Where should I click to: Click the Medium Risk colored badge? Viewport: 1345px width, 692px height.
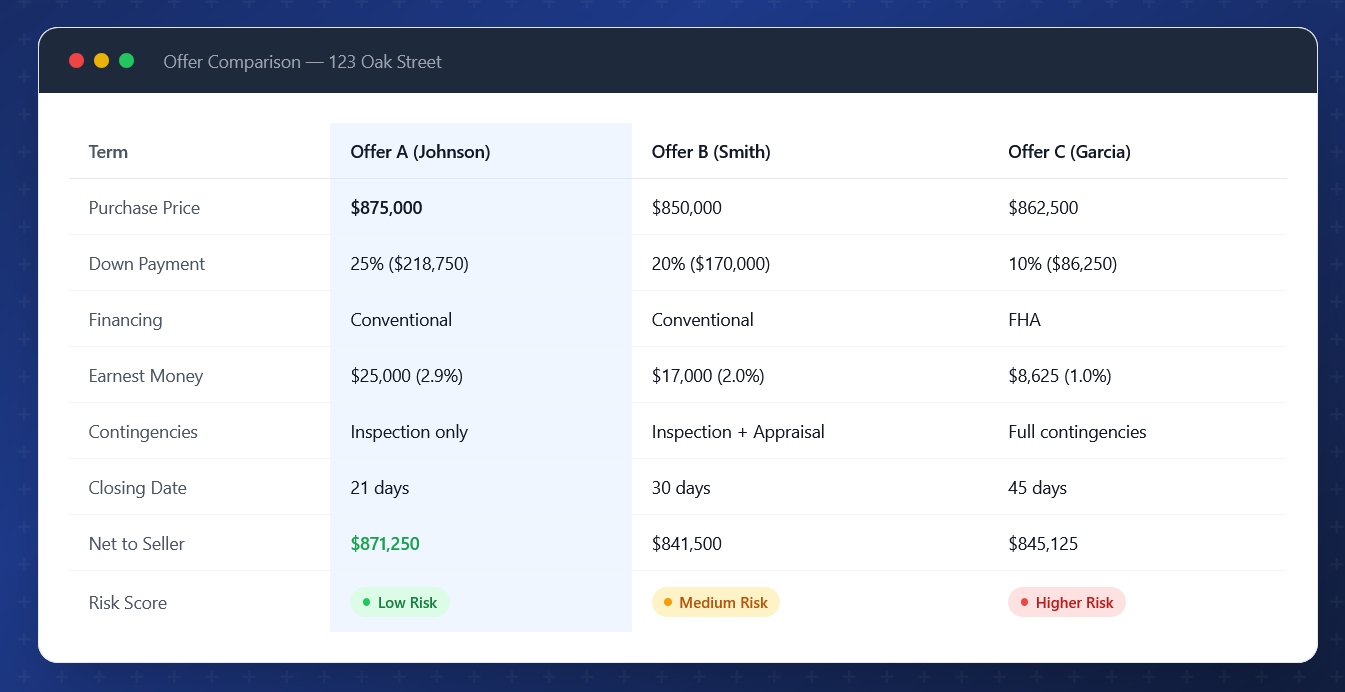[x=716, y=602]
